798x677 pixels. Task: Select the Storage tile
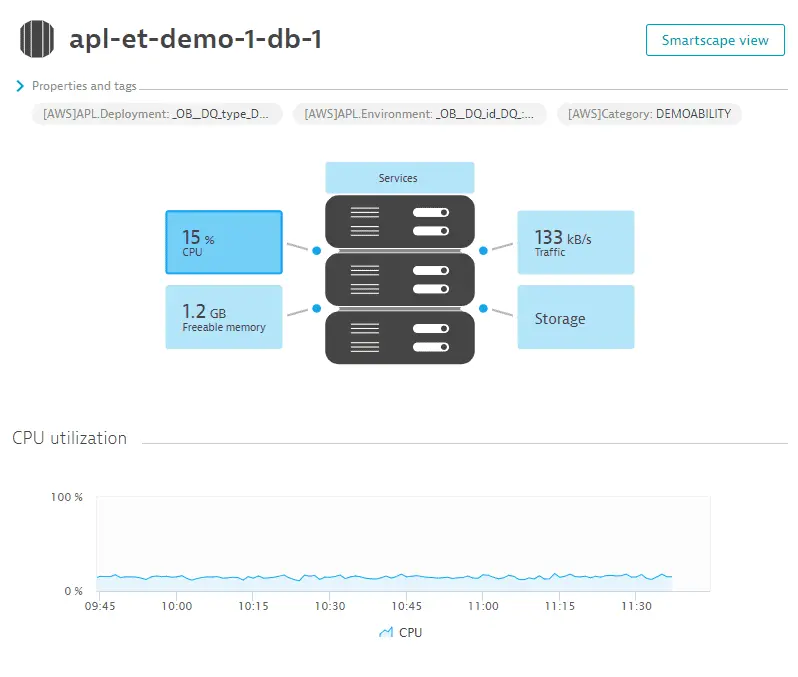(576, 317)
